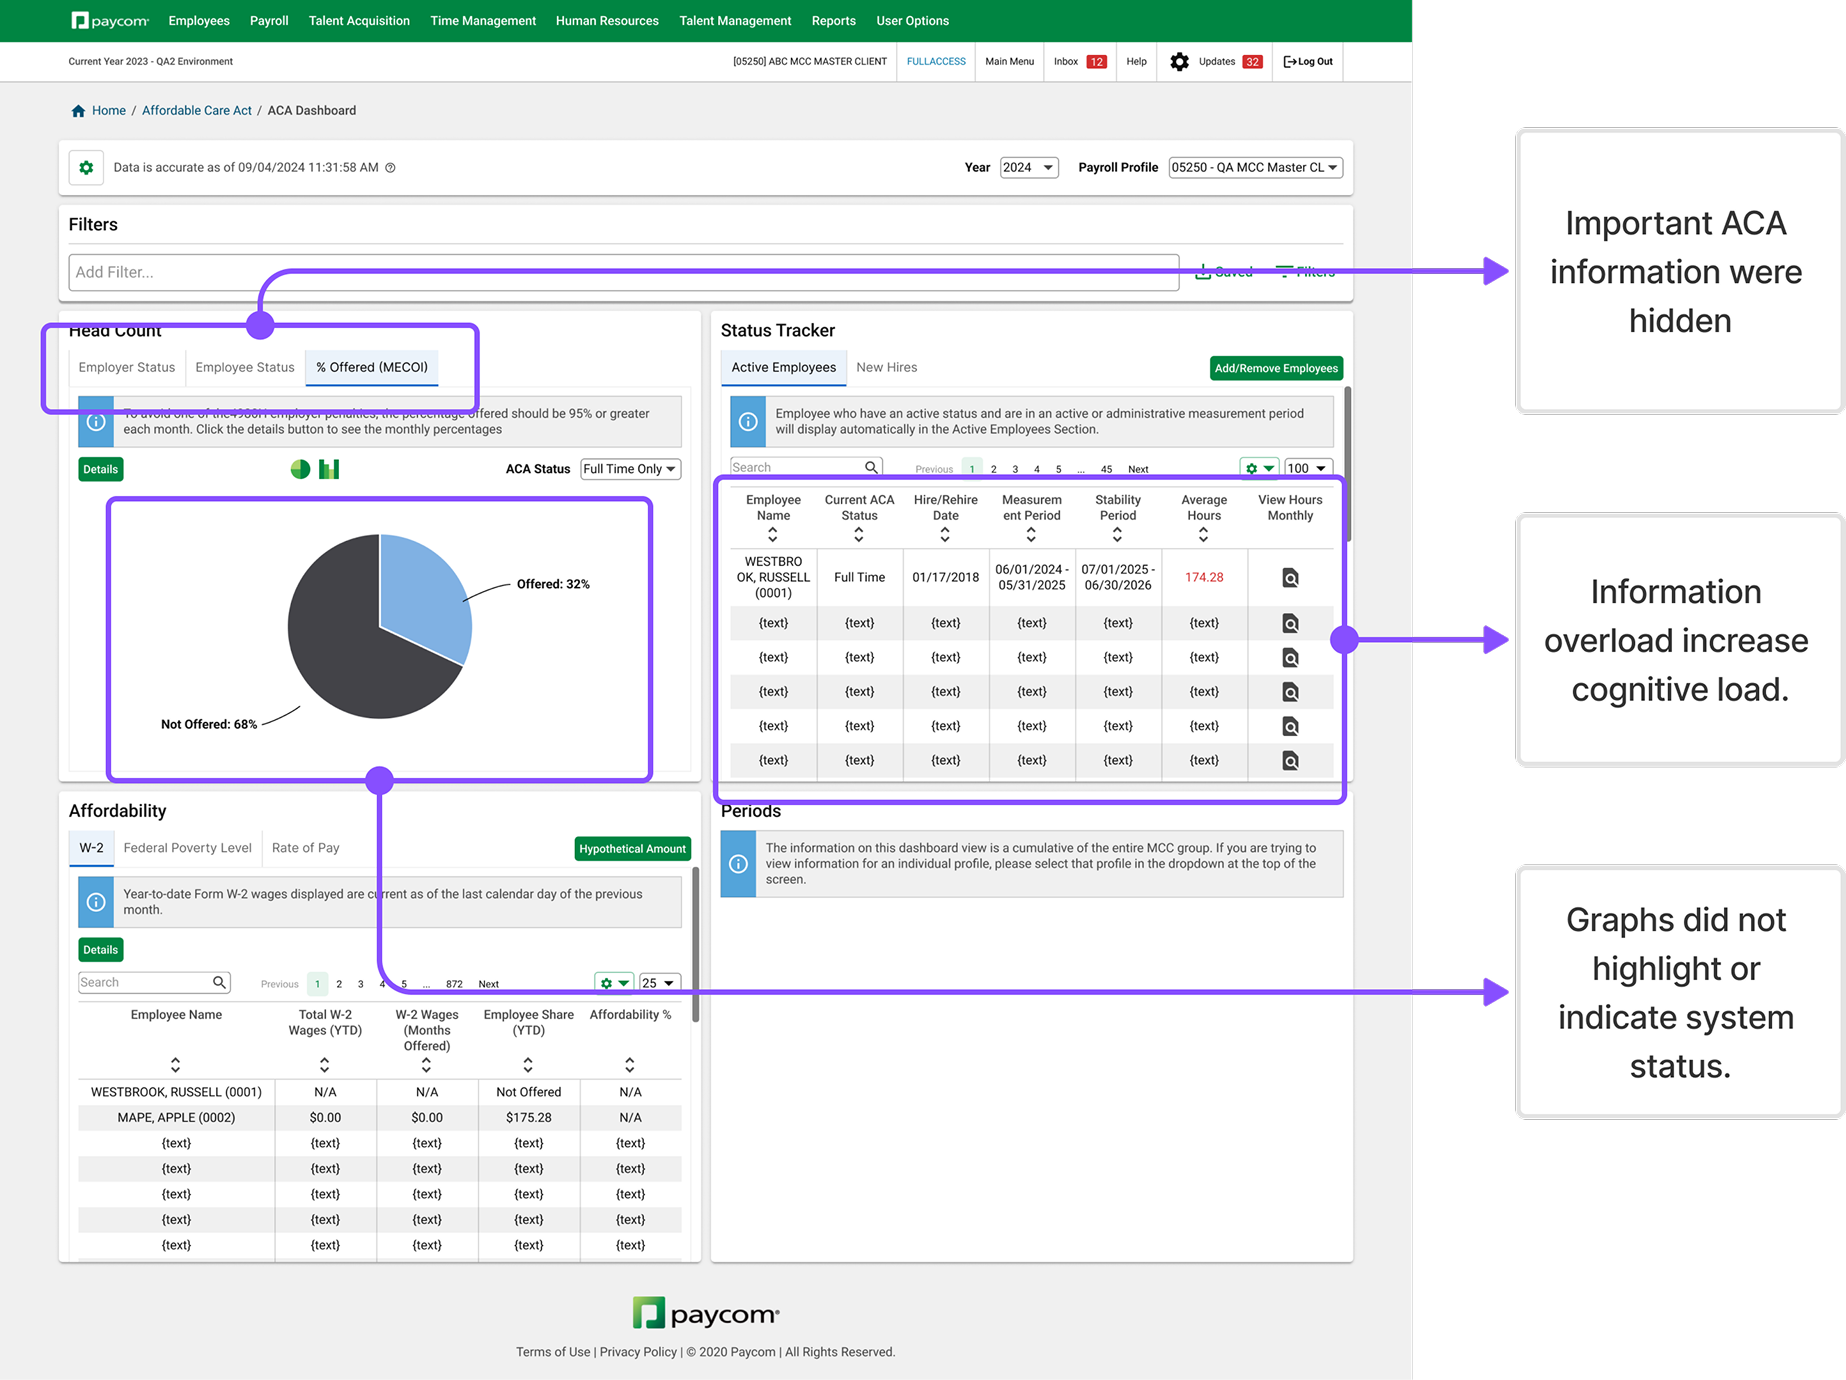The width and height of the screenshot is (1846, 1380).
Task: Click the Periods info icon
Action: [x=738, y=864]
